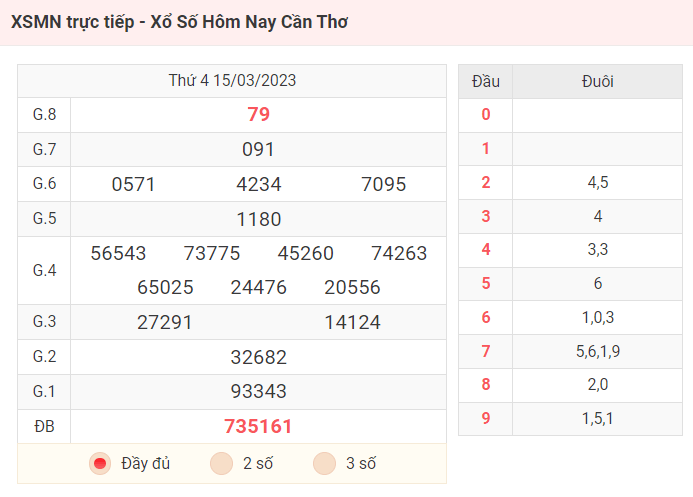Click the G.3 number 14124

(352, 322)
